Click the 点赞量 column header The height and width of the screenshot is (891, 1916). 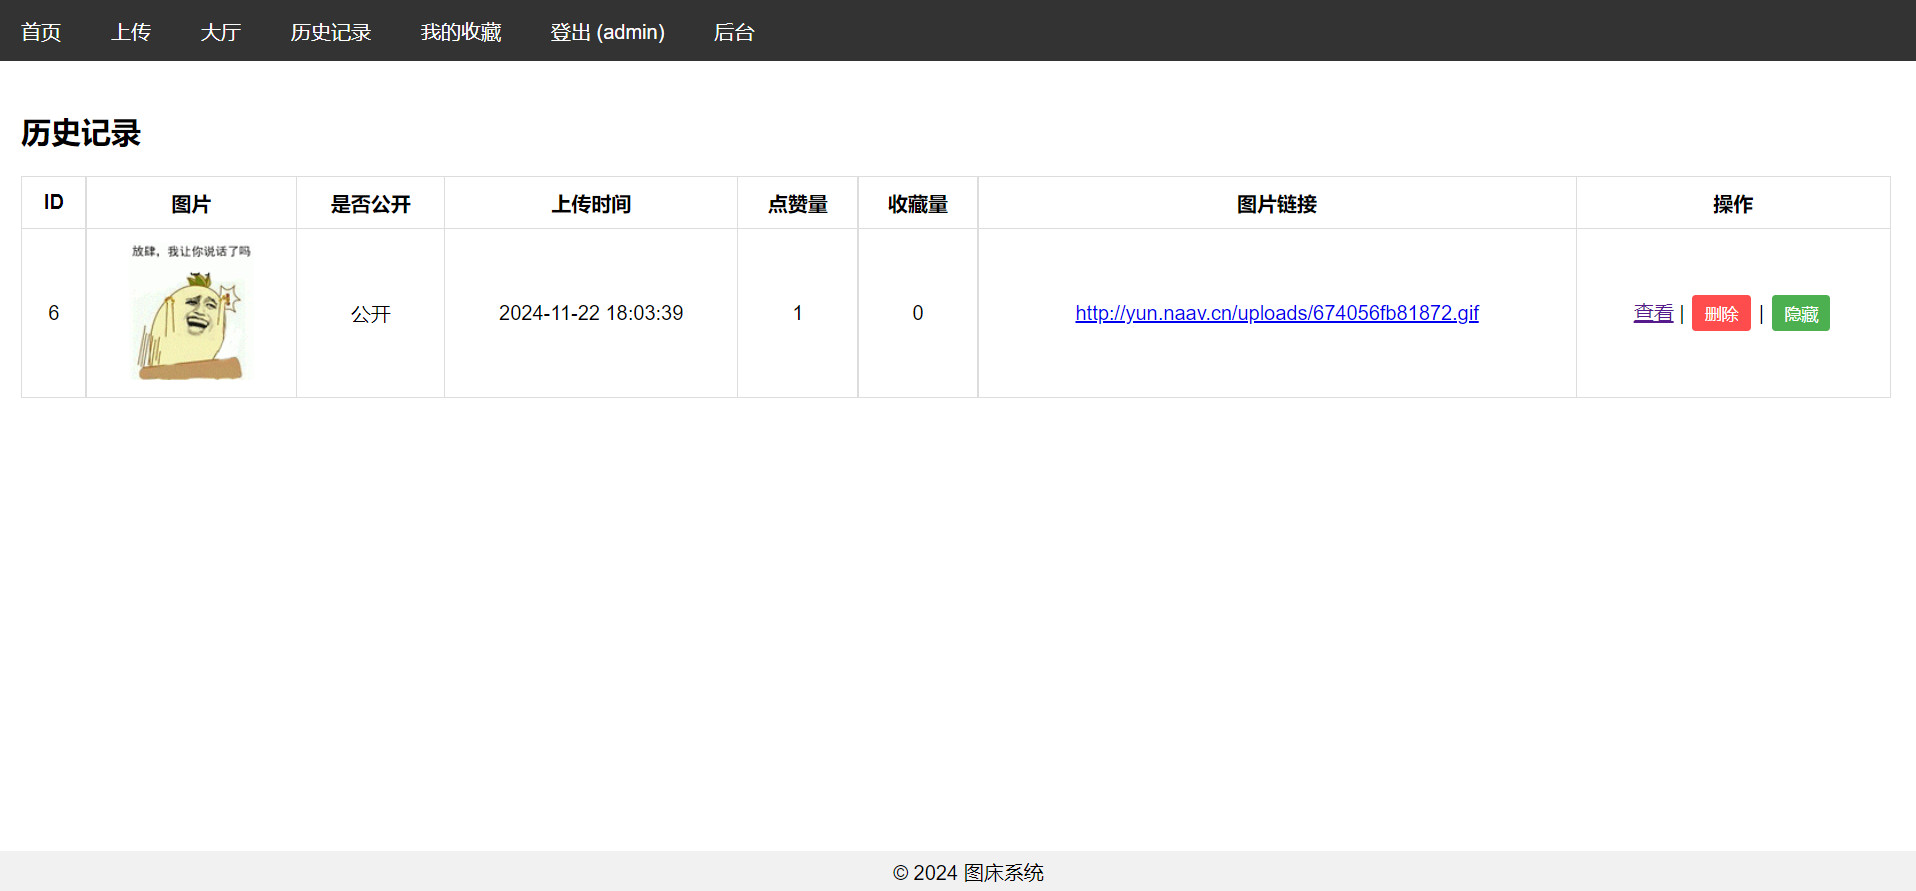pyautogui.click(x=797, y=204)
